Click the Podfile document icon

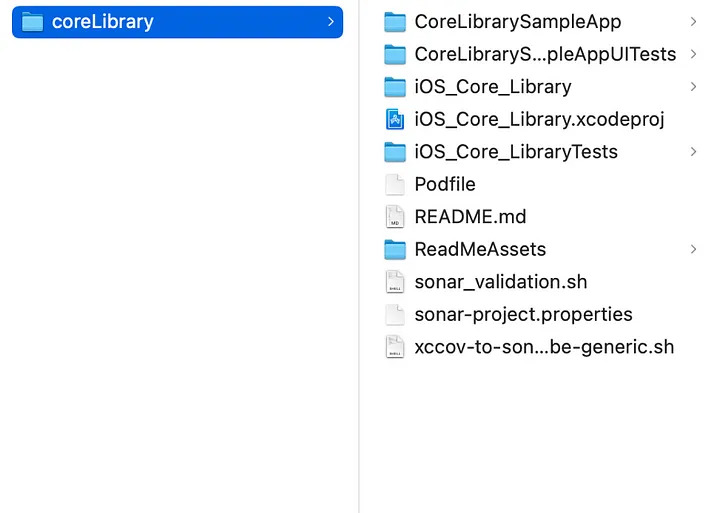coord(395,184)
